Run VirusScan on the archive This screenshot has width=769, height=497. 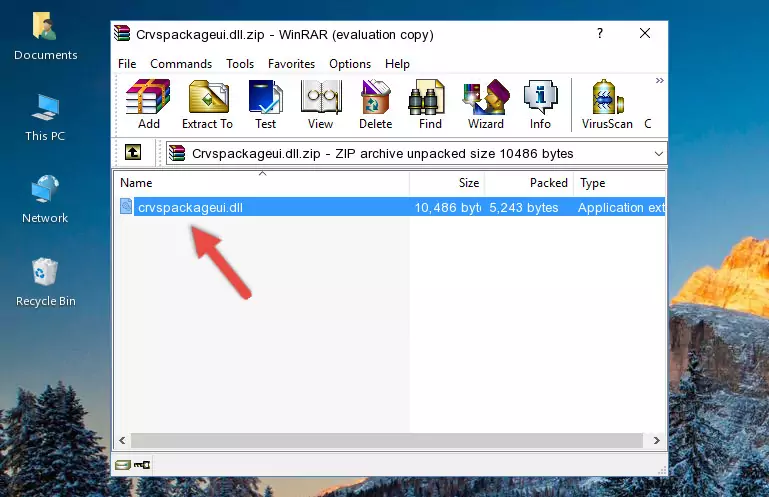coord(607,104)
